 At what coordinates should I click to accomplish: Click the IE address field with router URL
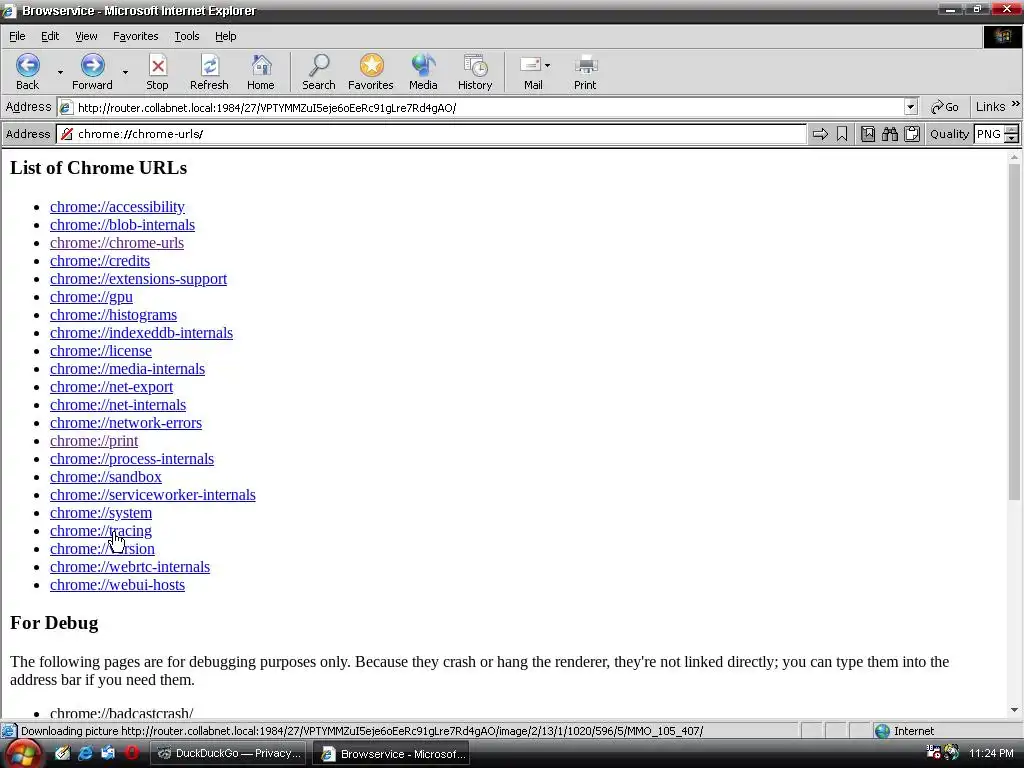pyautogui.click(x=487, y=107)
